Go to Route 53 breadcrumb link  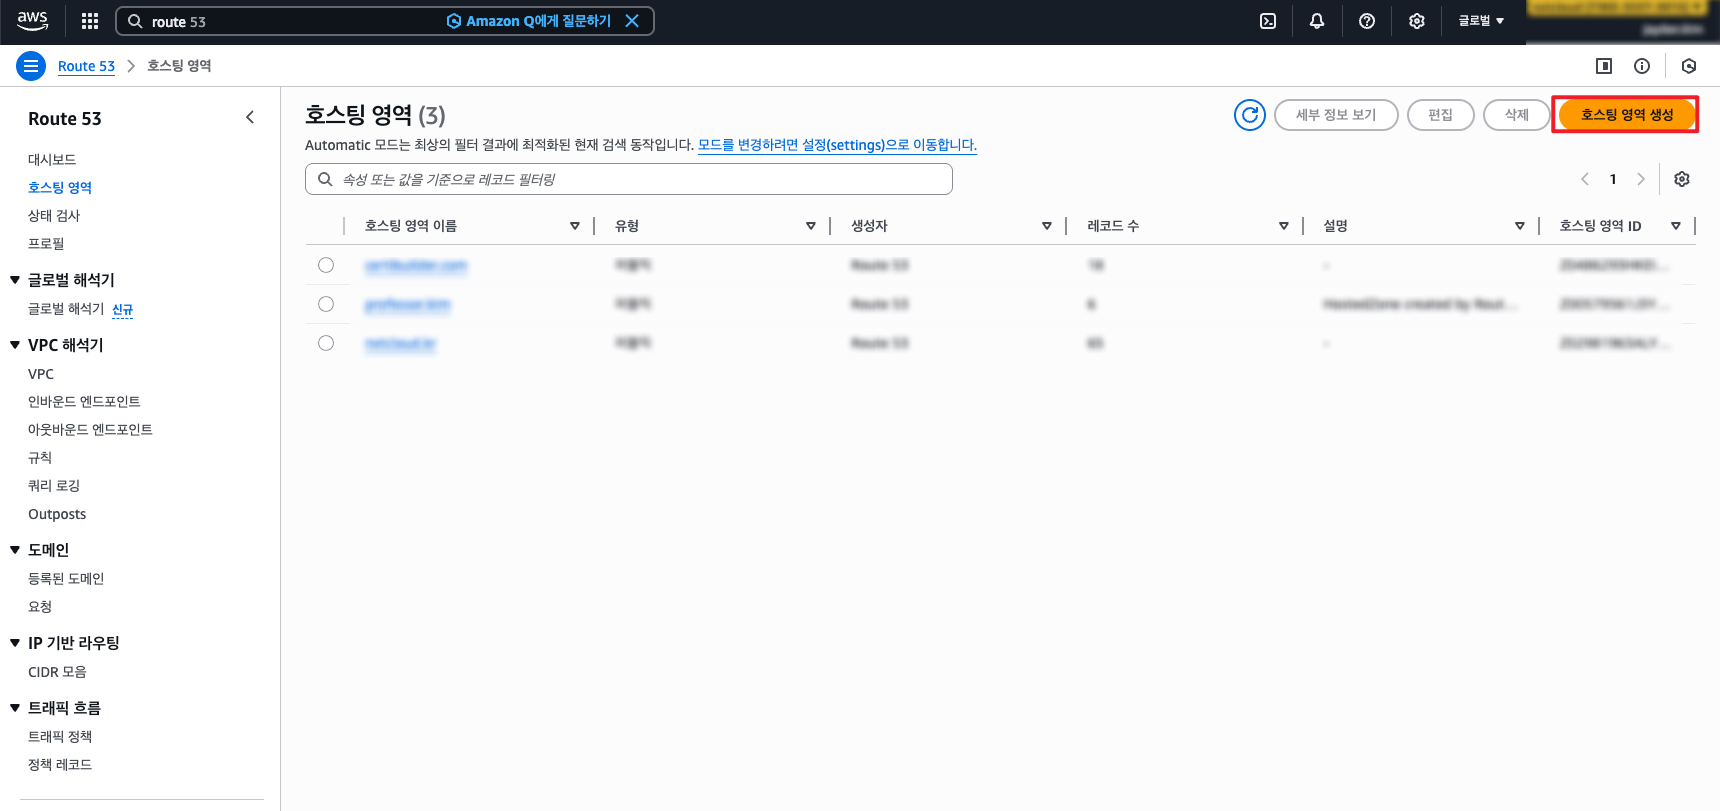(x=86, y=66)
